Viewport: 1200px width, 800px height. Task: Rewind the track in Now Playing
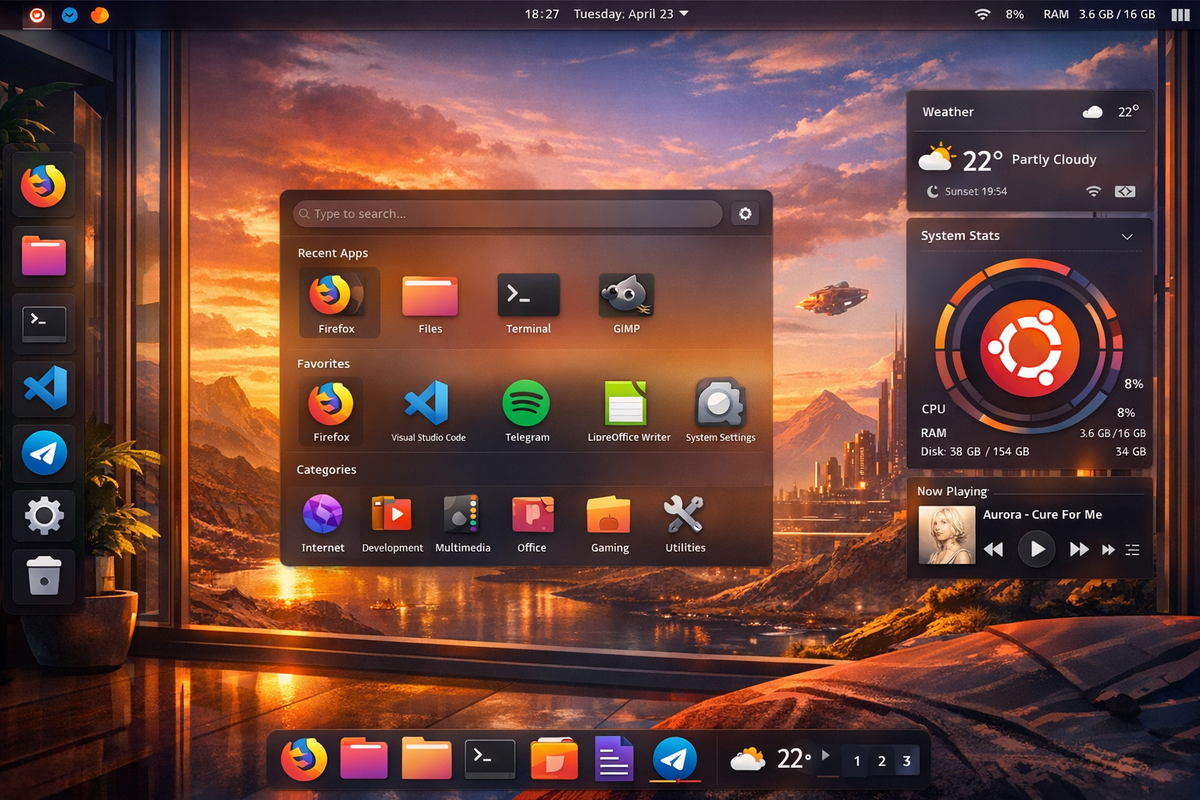[x=993, y=550]
